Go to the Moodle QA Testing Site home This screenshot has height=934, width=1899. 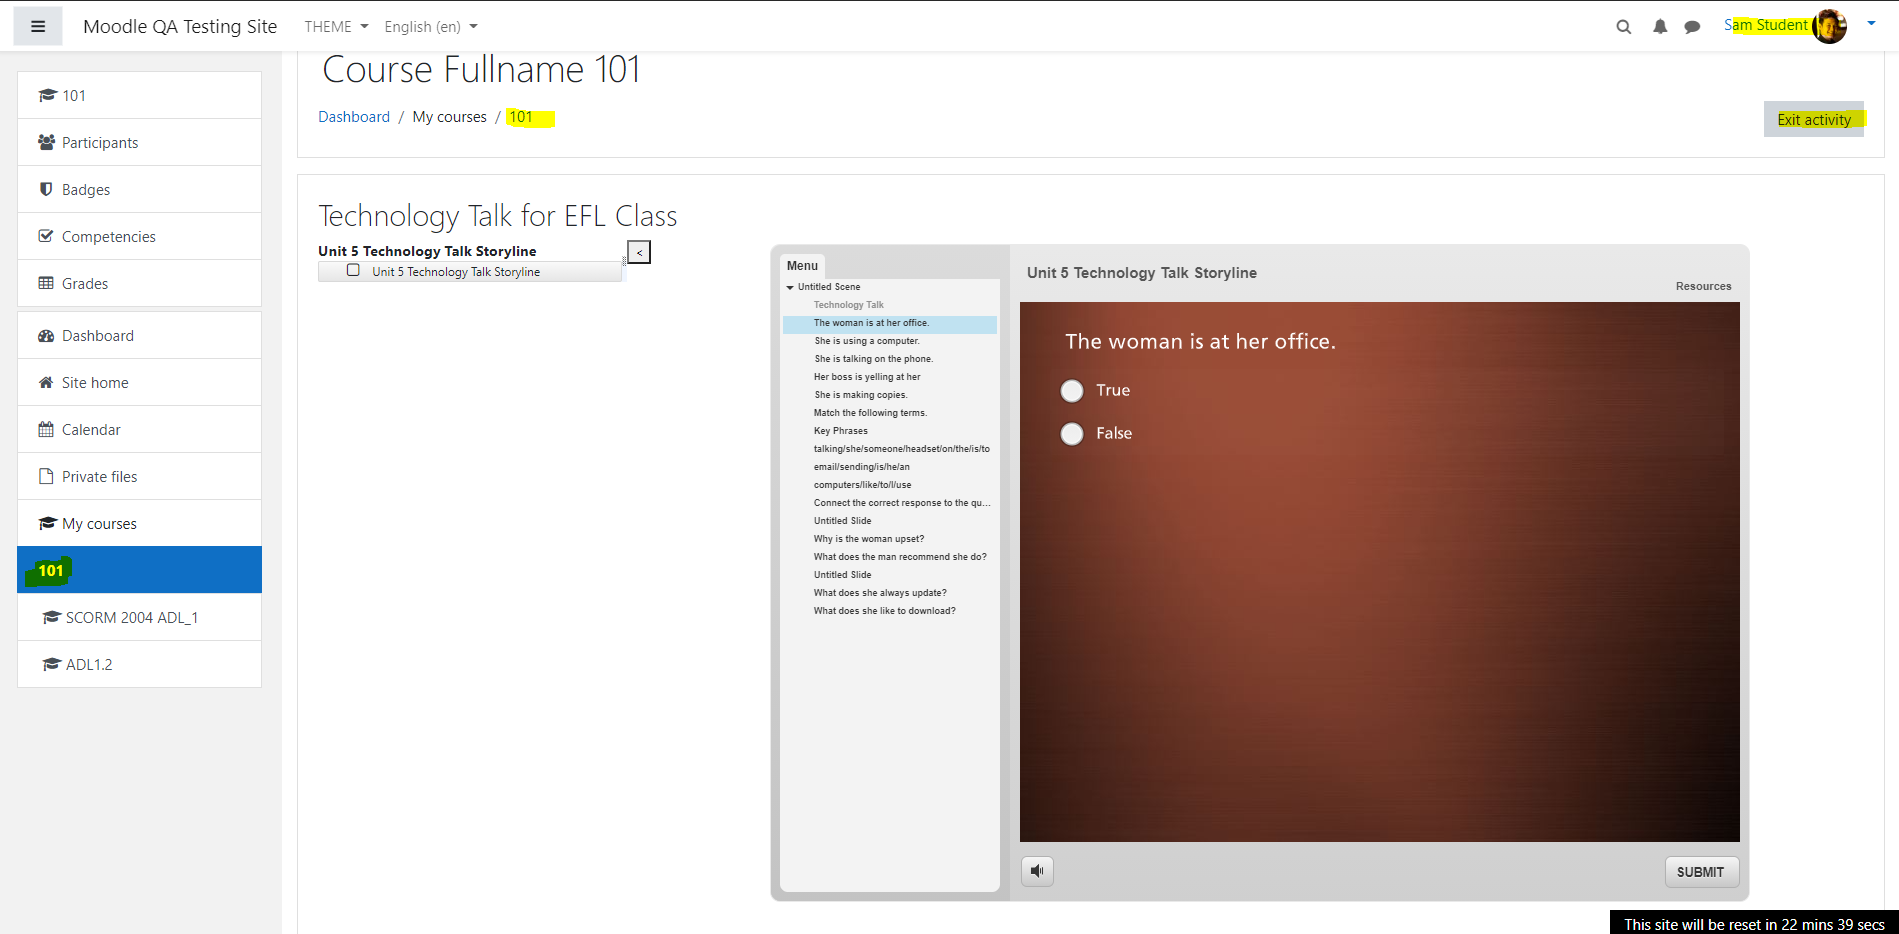(180, 27)
